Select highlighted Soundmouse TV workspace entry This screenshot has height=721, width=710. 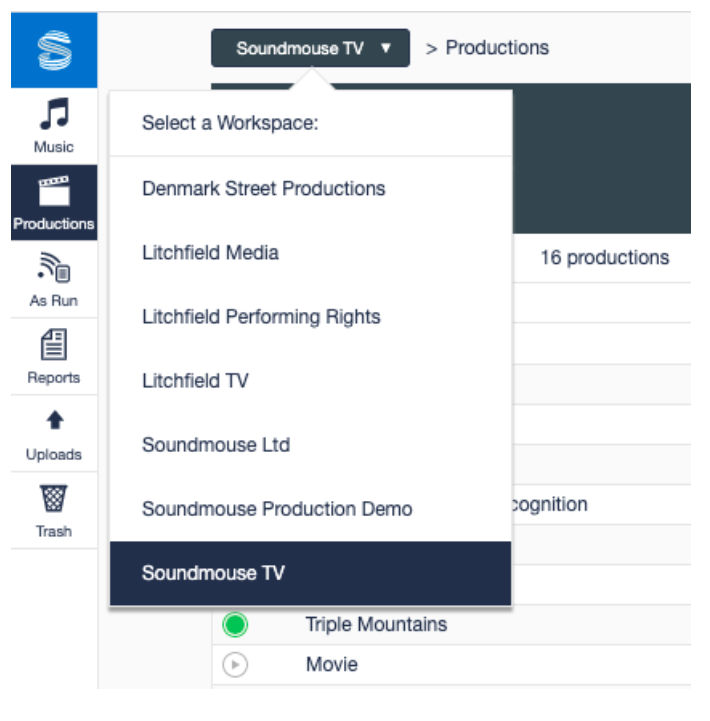tap(310, 573)
